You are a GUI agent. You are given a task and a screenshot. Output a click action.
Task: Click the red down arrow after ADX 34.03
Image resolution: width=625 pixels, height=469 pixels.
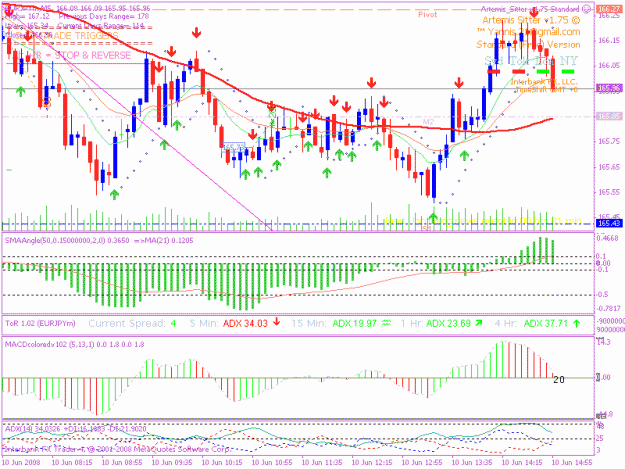[276, 322]
